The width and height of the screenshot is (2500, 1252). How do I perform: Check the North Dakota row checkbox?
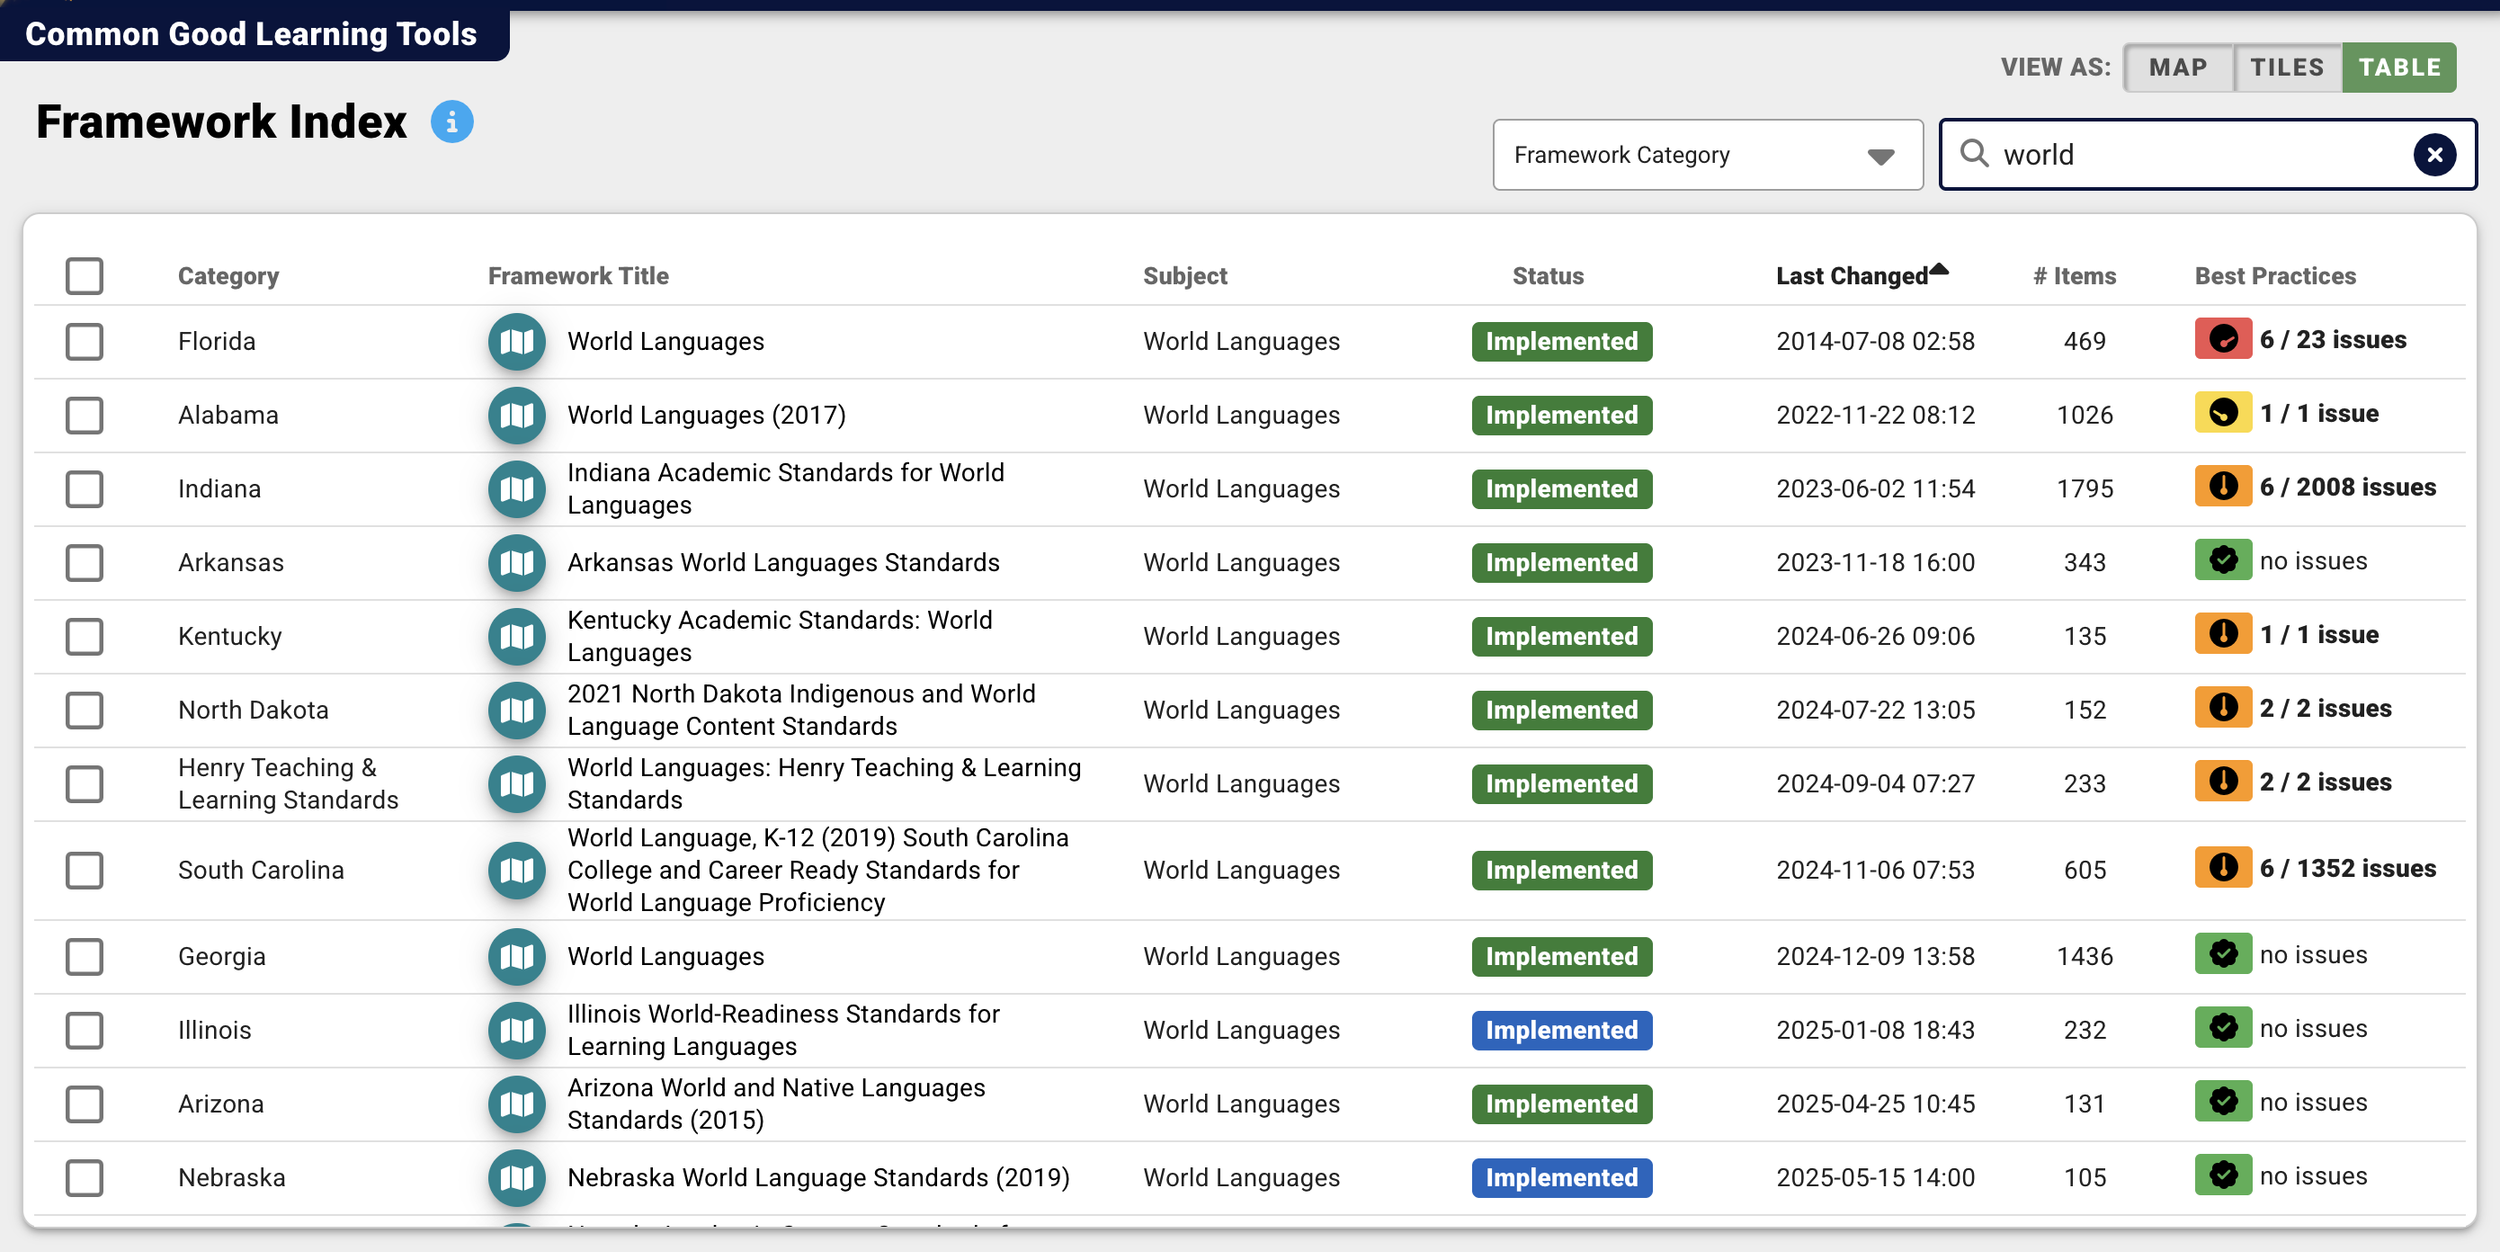(x=84, y=710)
